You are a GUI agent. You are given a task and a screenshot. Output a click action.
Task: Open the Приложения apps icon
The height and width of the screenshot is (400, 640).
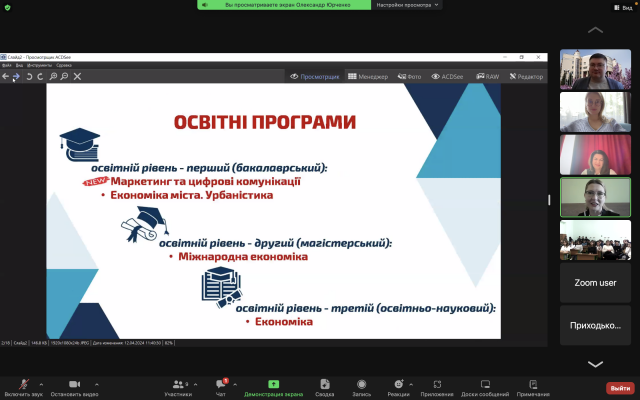(437, 385)
